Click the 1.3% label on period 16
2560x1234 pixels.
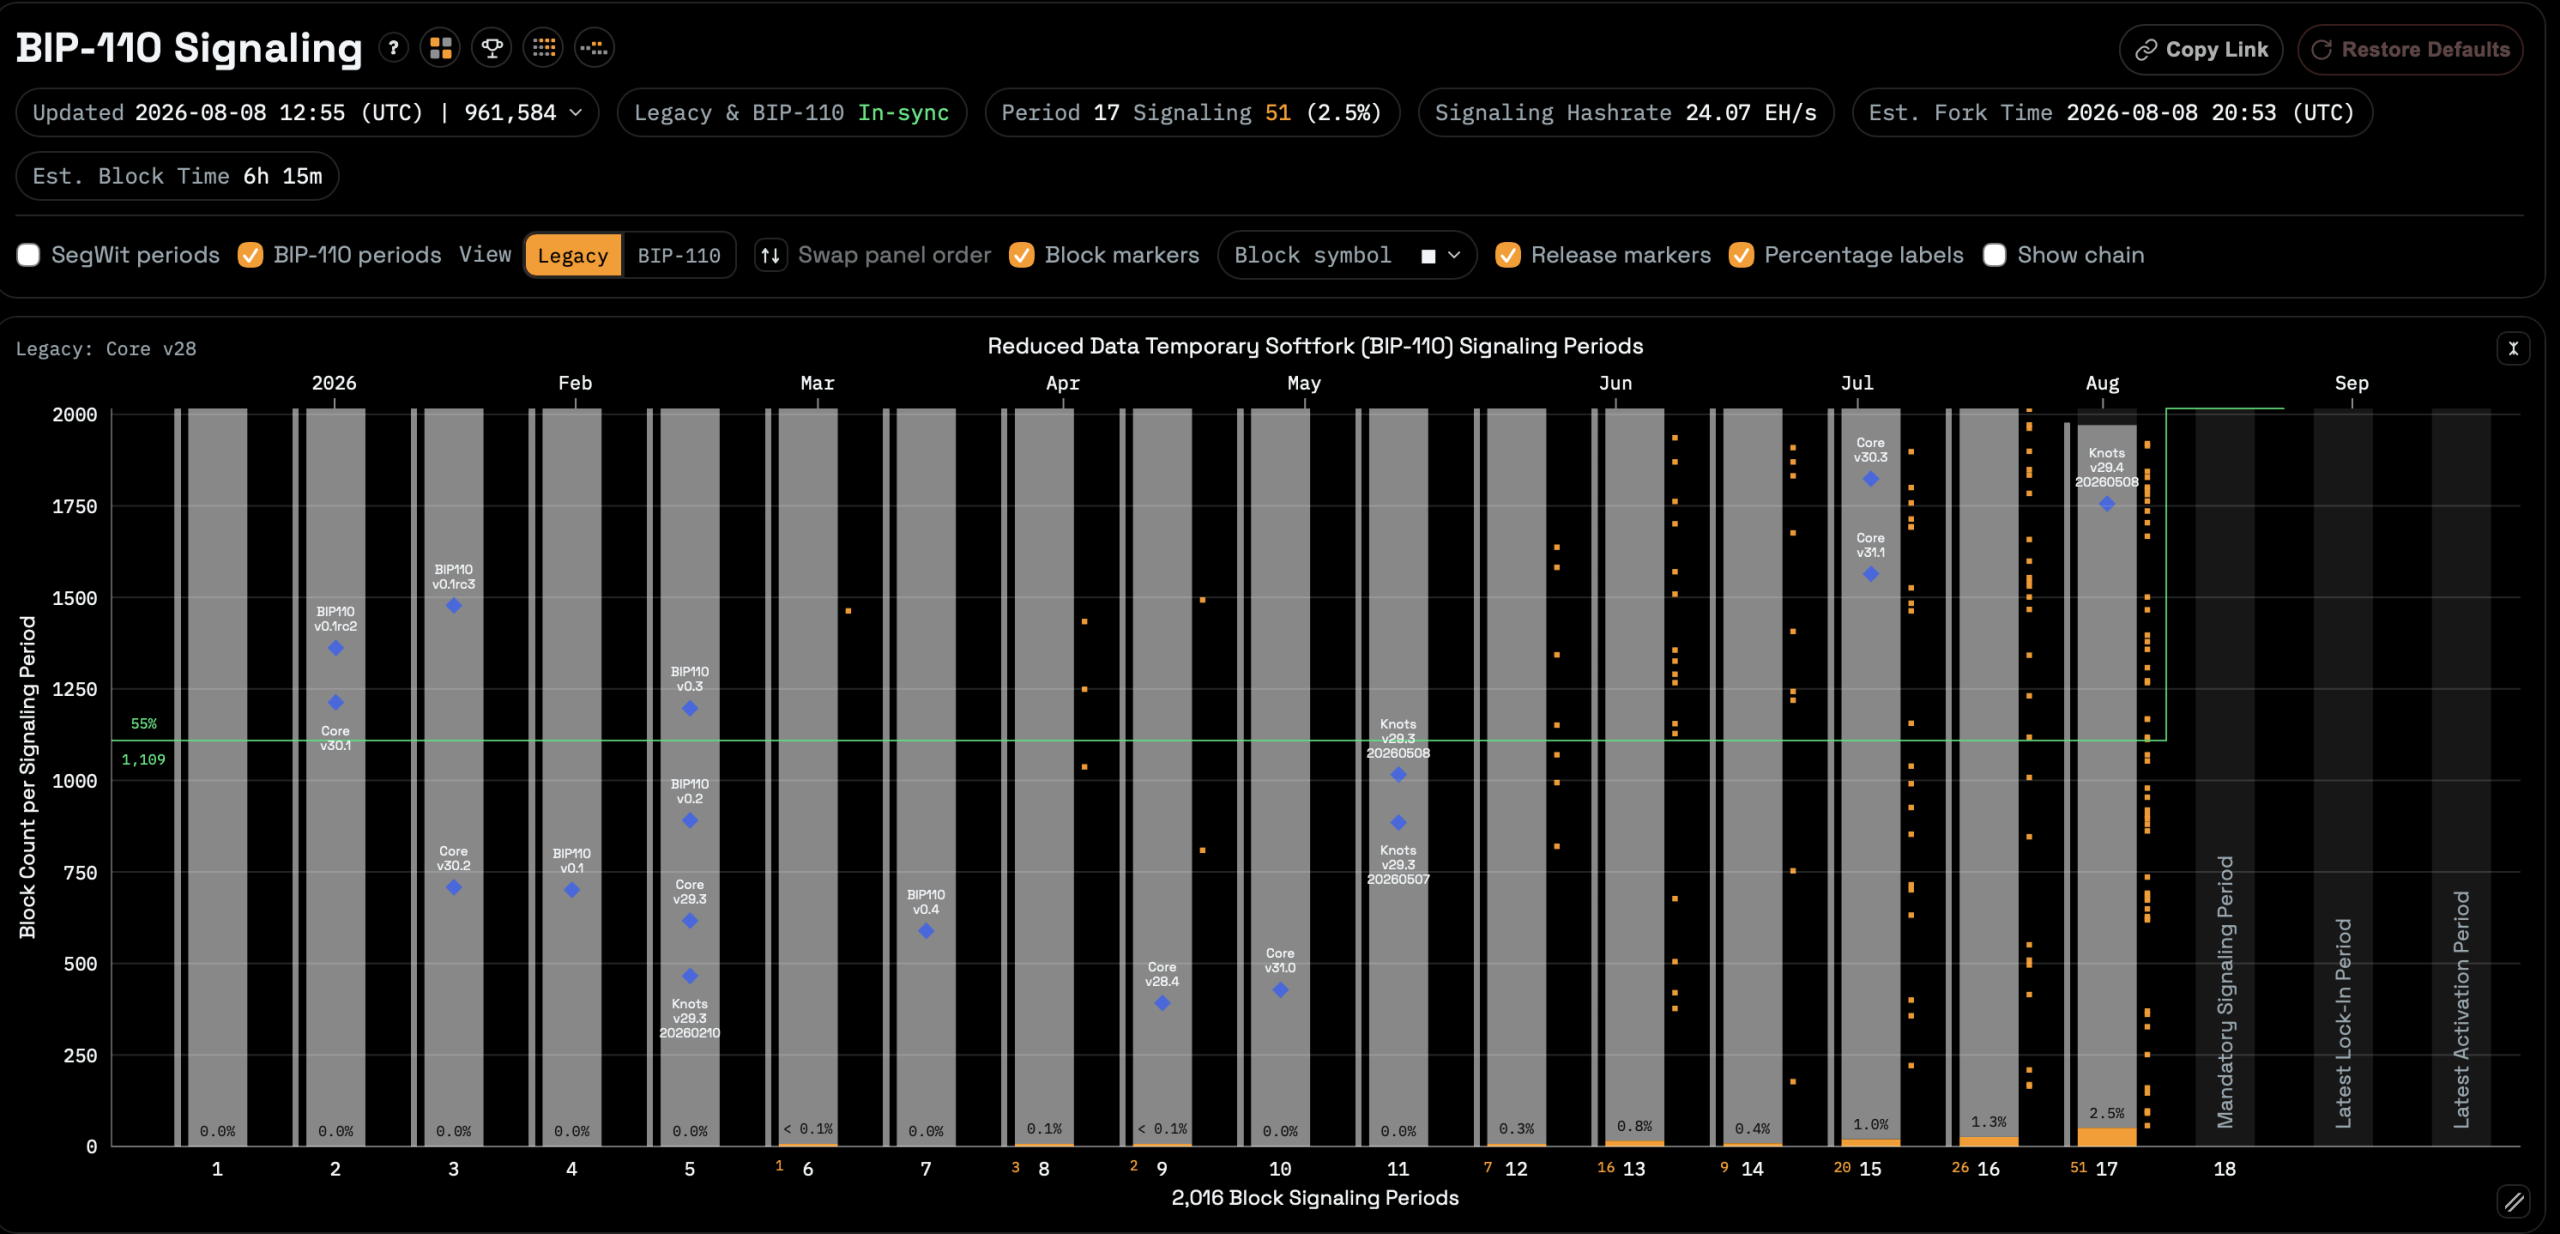pos(1989,1122)
